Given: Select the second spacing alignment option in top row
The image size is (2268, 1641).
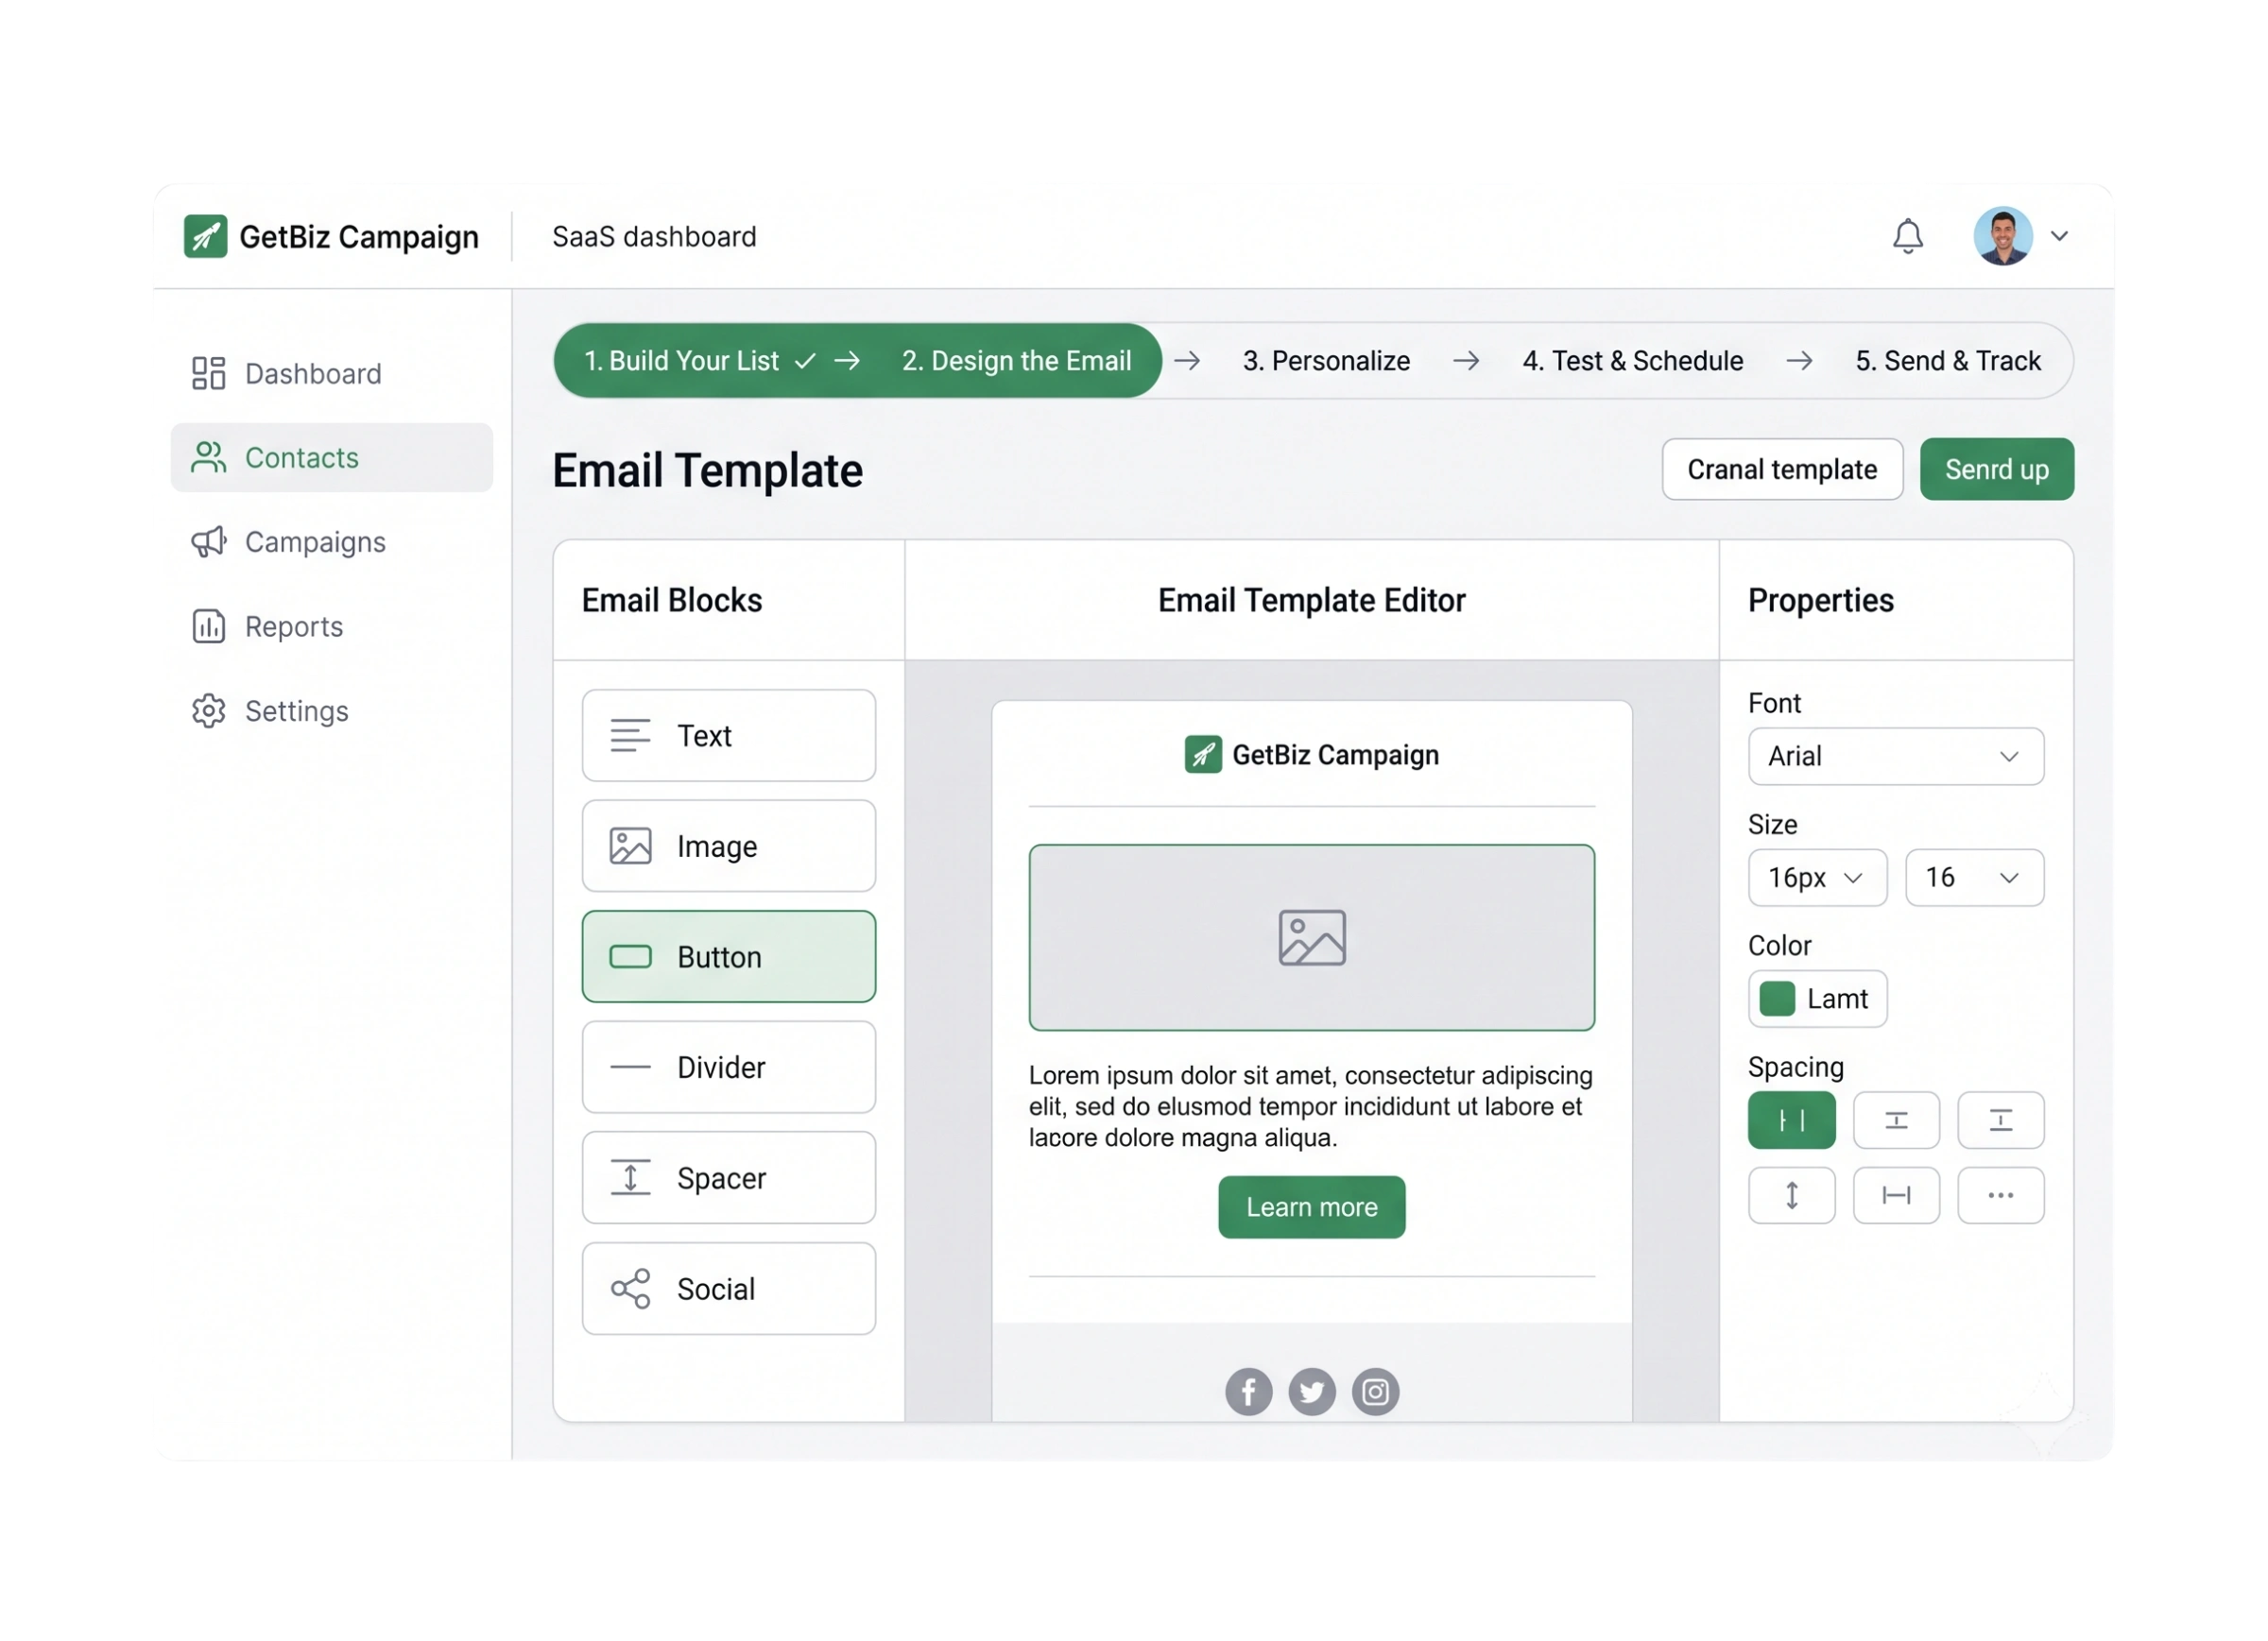Looking at the screenshot, I should point(1896,1120).
